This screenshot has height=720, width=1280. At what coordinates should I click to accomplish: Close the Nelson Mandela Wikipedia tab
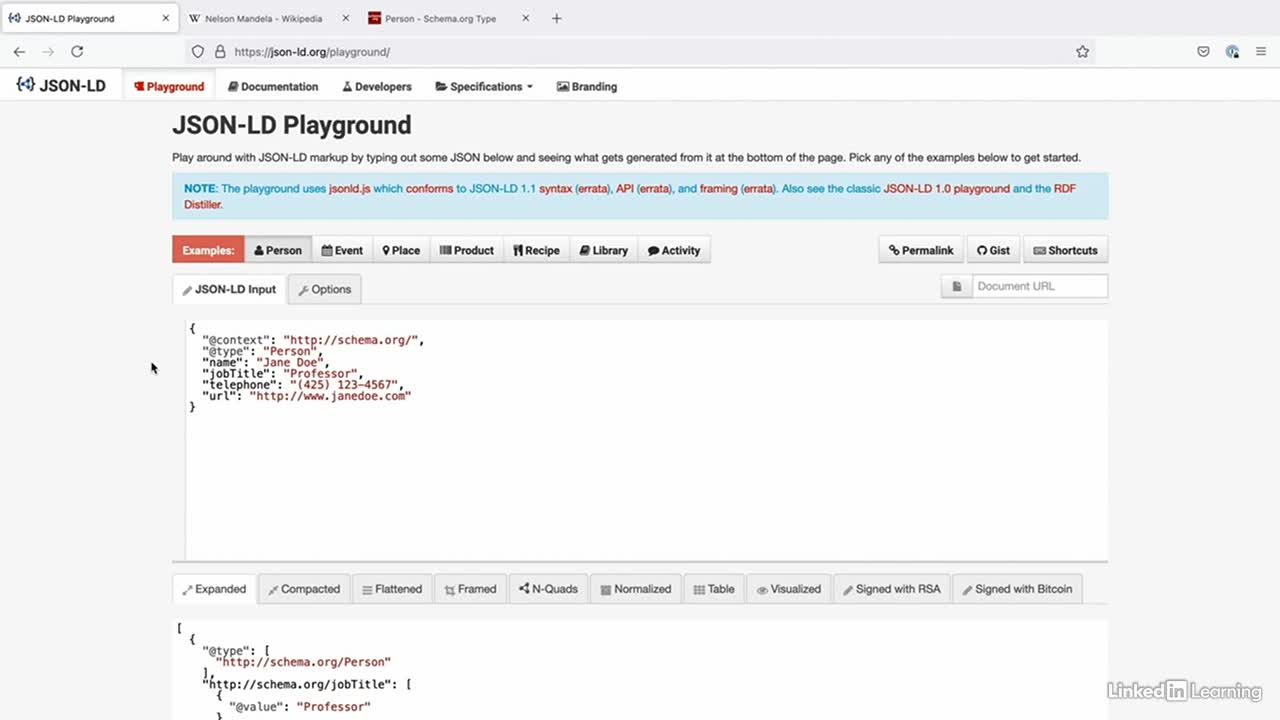(346, 18)
